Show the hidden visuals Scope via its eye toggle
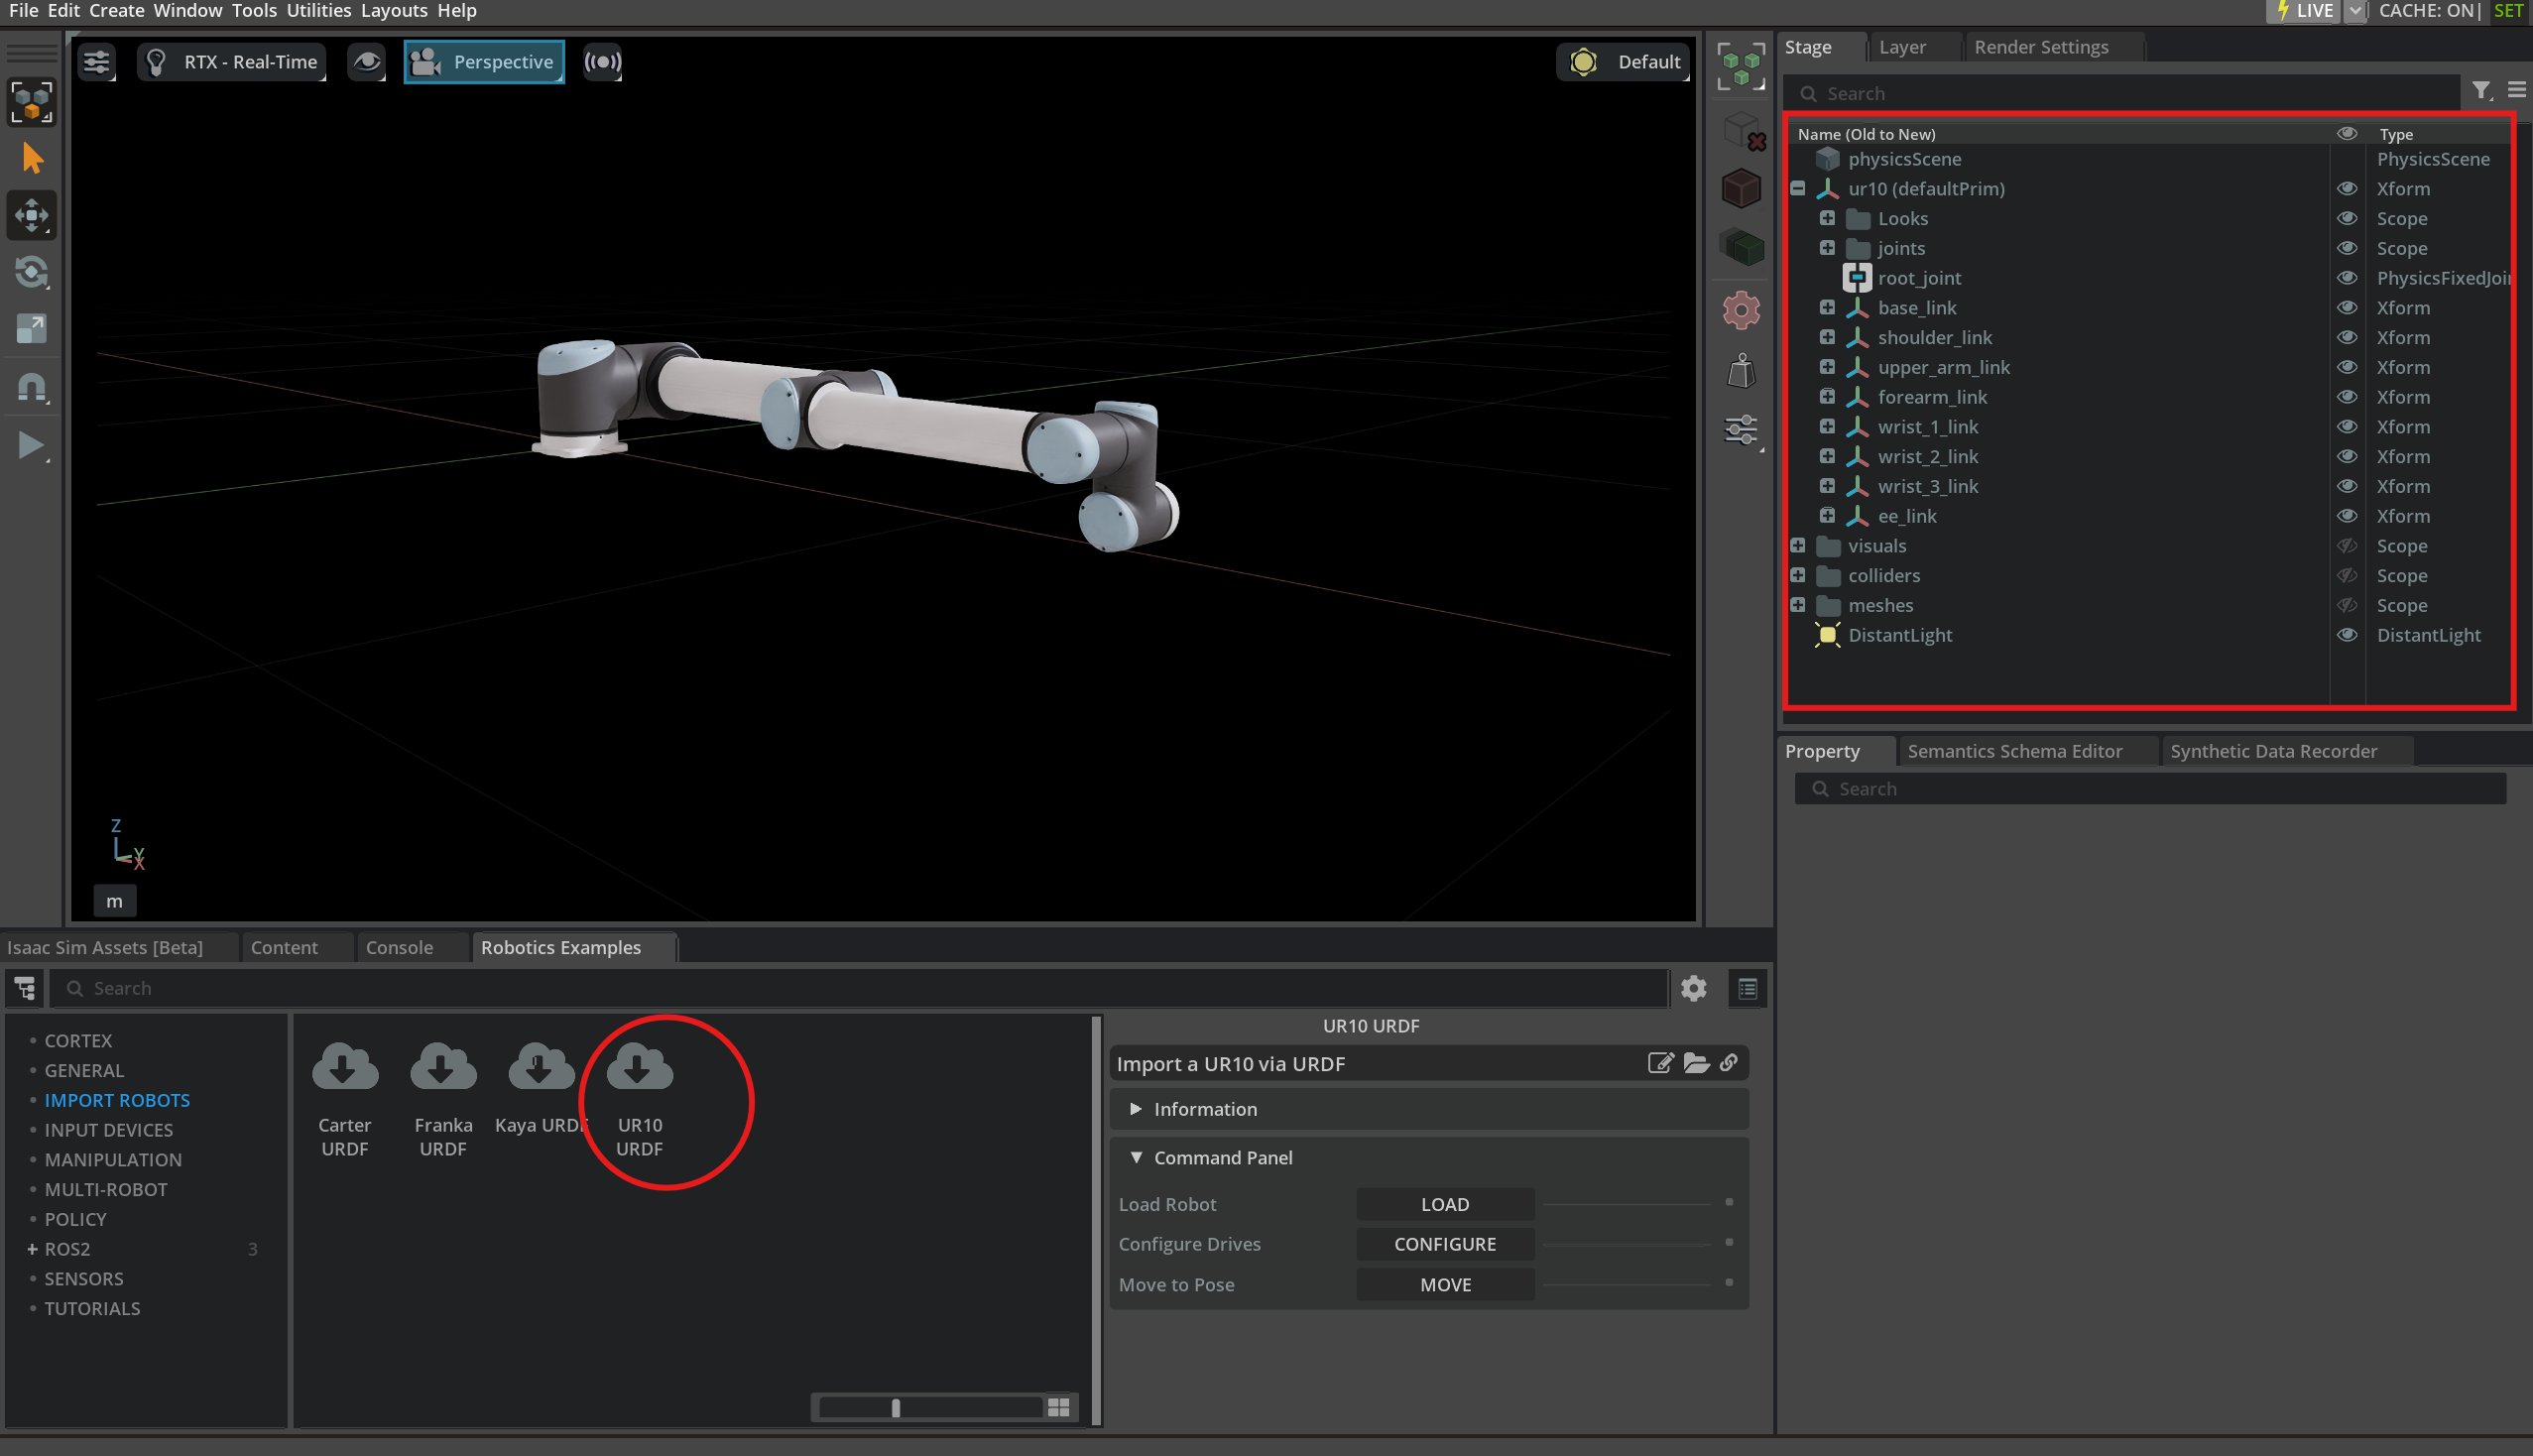 (x=2347, y=546)
